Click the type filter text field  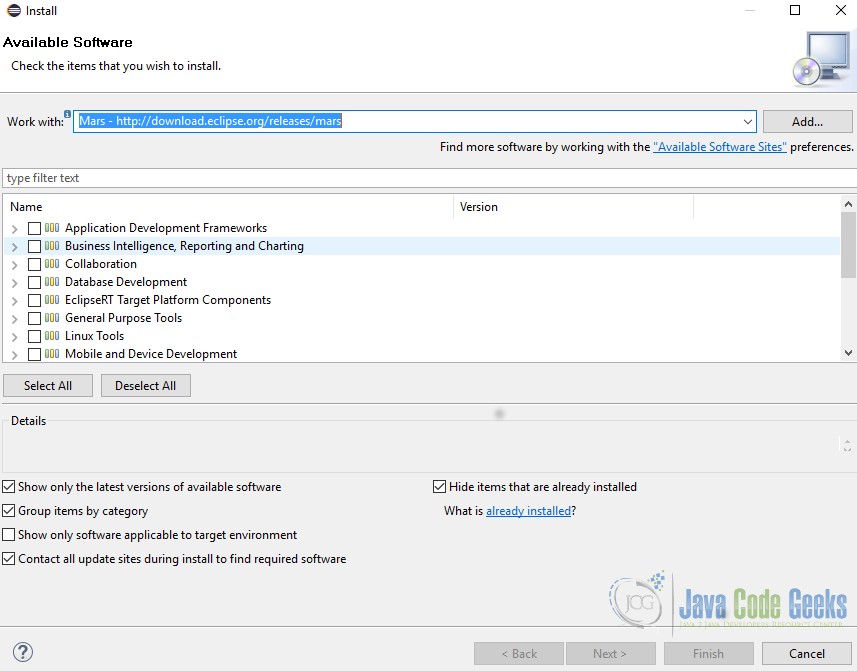430,178
